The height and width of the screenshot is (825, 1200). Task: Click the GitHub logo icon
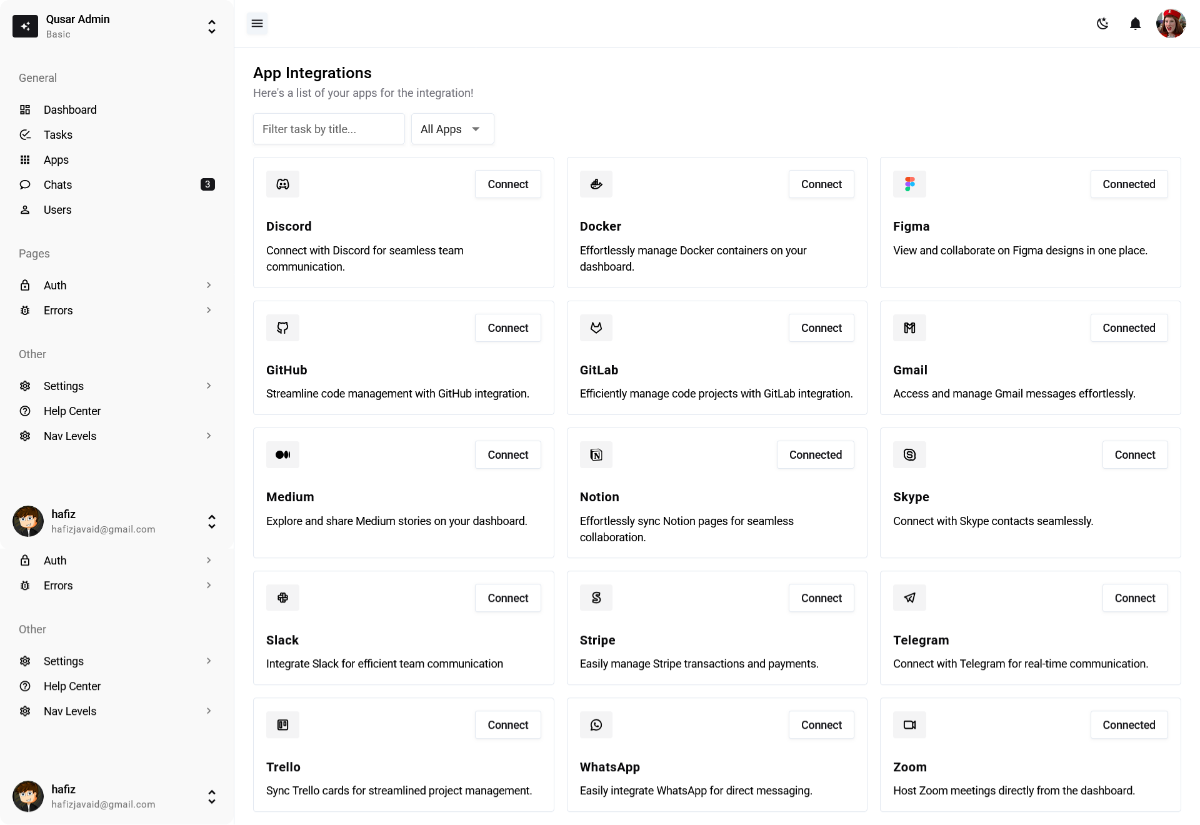pyautogui.click(x=283, y=328)
